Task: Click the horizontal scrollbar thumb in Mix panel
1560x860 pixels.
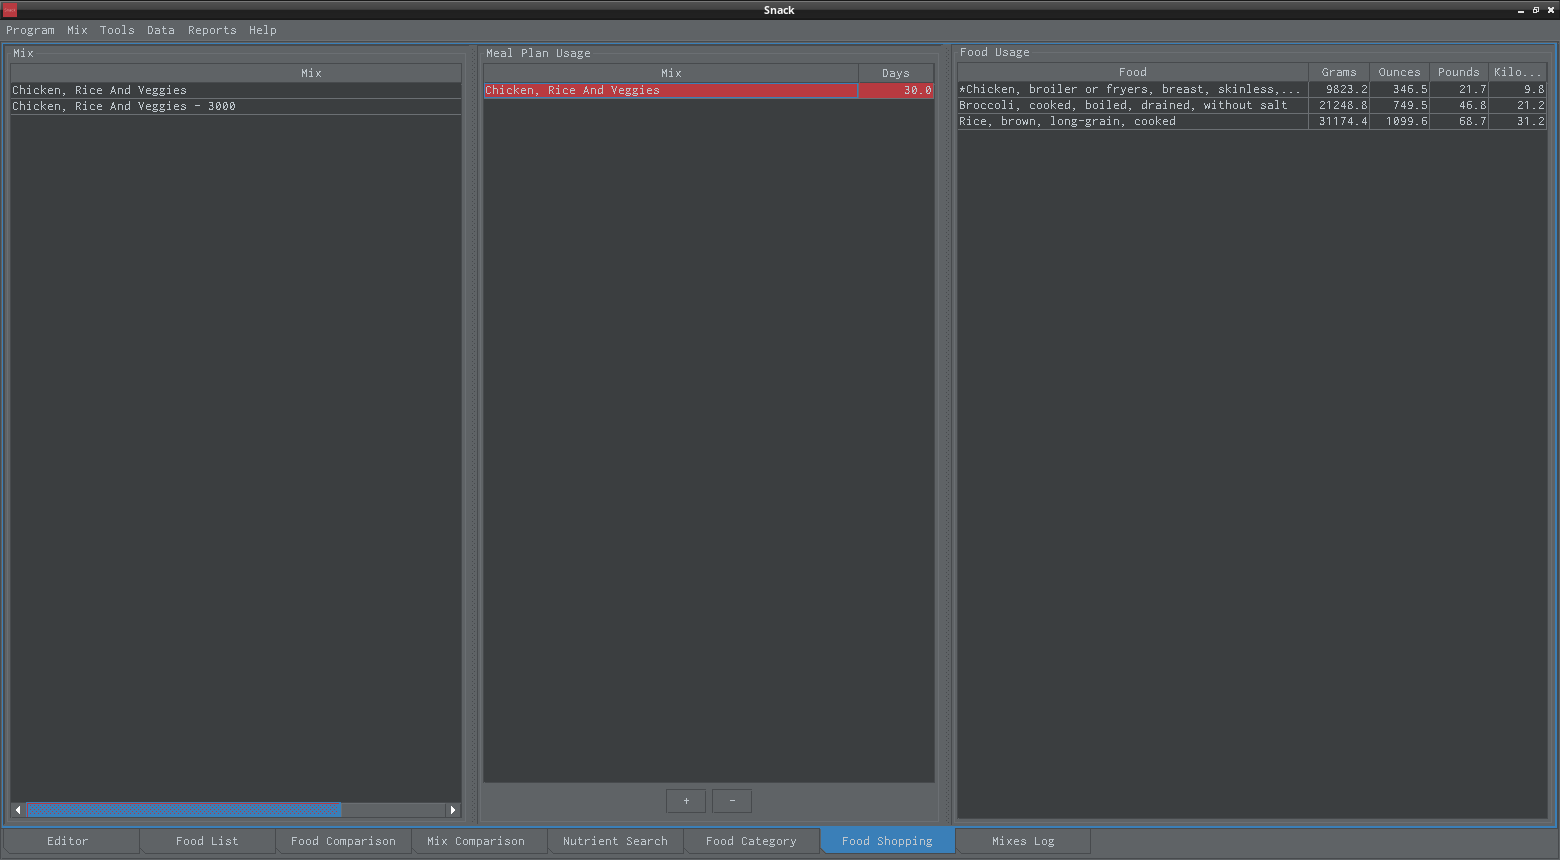Action: (x=183, y=810)
